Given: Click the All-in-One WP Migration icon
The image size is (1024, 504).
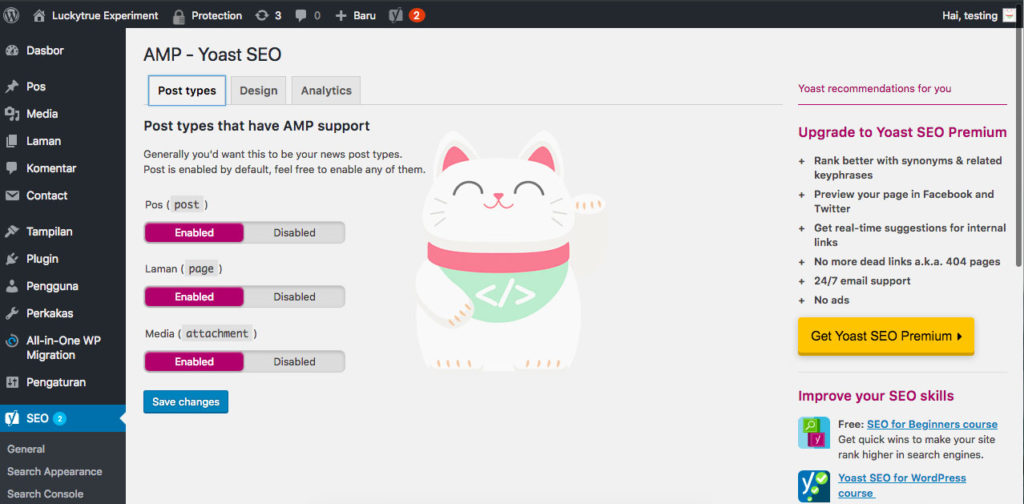Looking at the screenshot, I should 12,341.
